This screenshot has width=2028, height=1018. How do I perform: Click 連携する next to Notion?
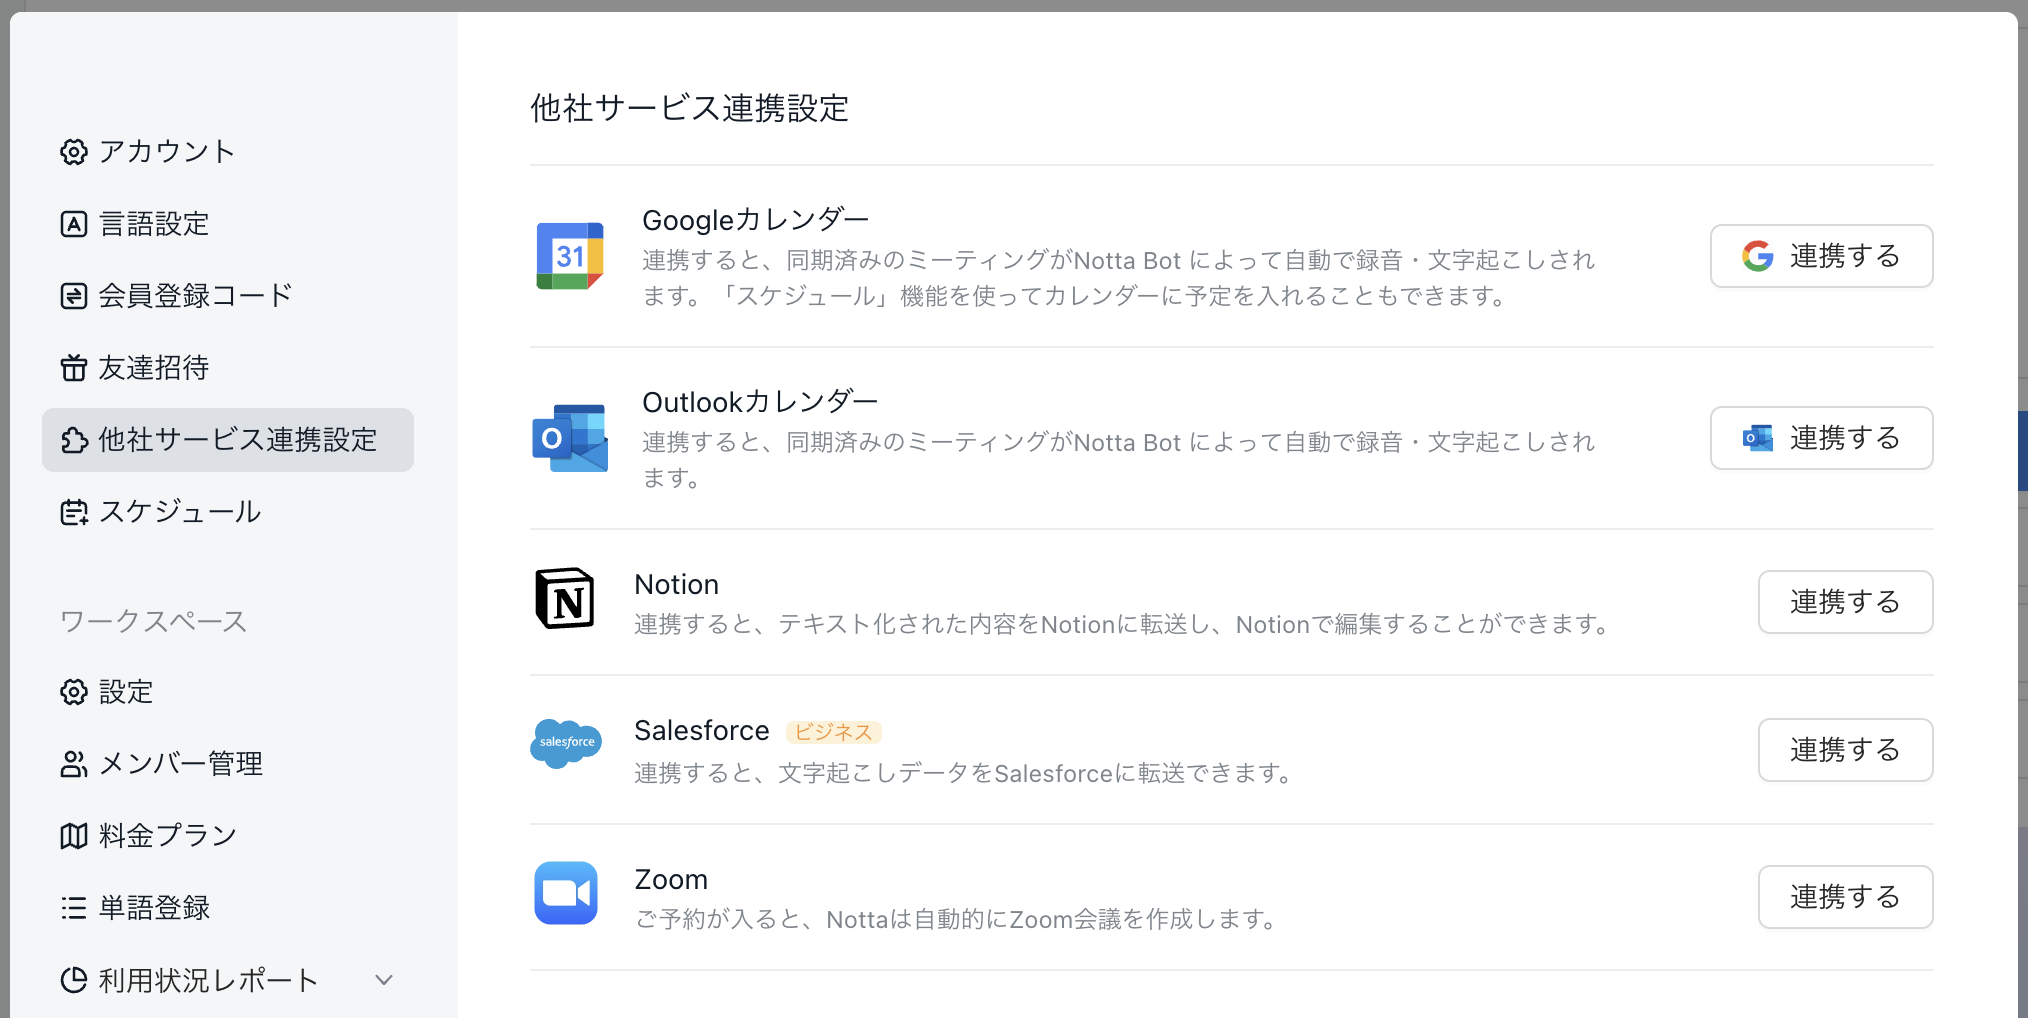[1845, 601]
